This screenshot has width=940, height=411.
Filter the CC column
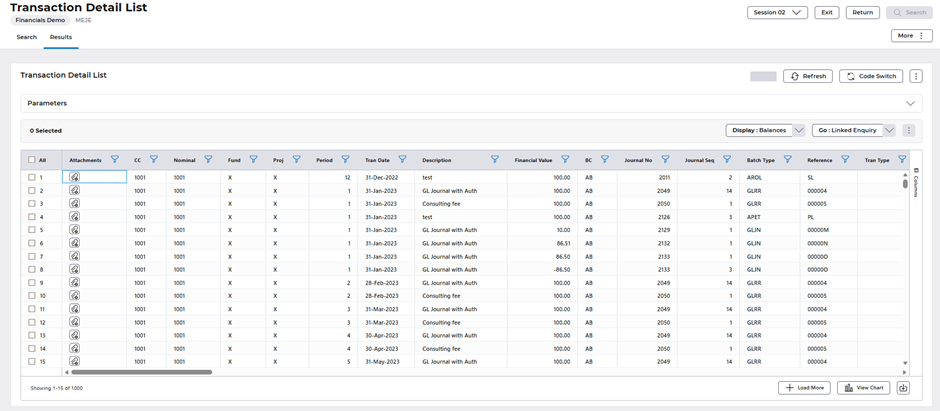point(154,159)
